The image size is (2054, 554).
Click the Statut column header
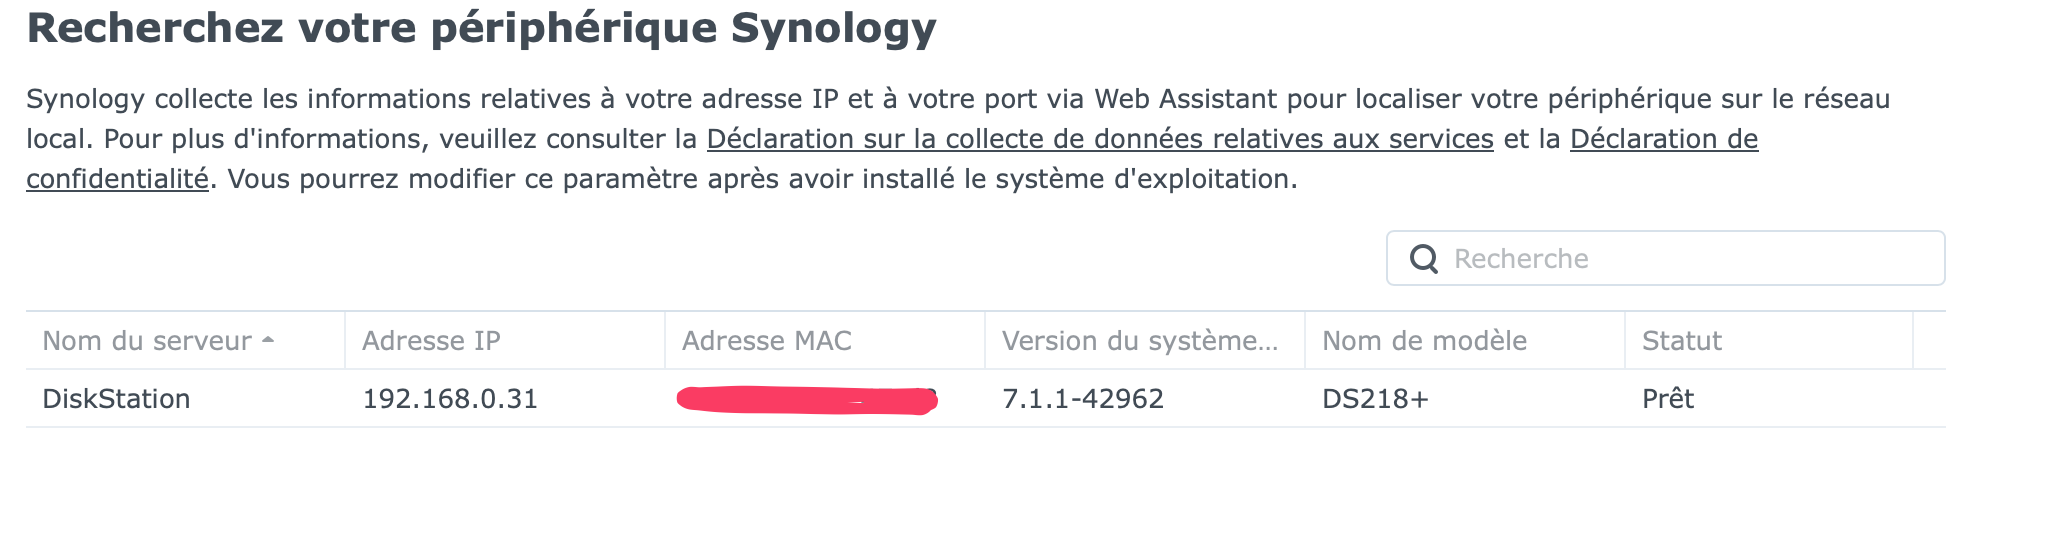click(1681, 341)
